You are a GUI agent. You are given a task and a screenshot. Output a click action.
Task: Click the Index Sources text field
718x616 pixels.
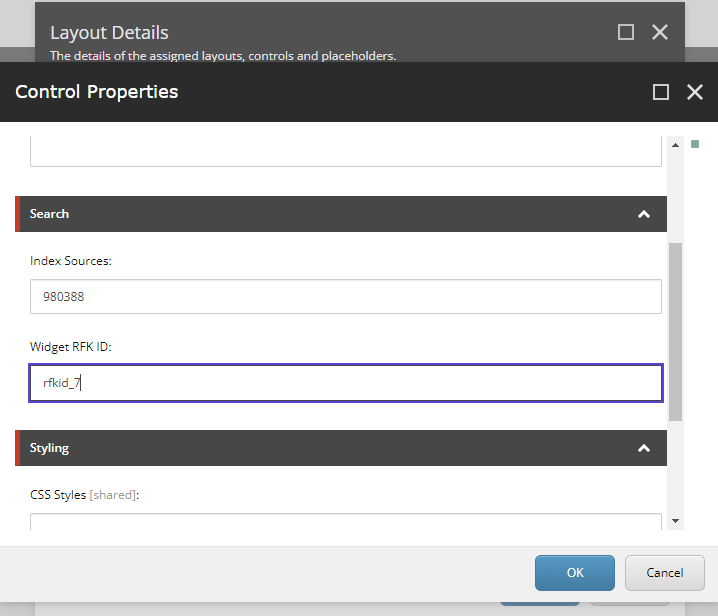click(345, 297)
